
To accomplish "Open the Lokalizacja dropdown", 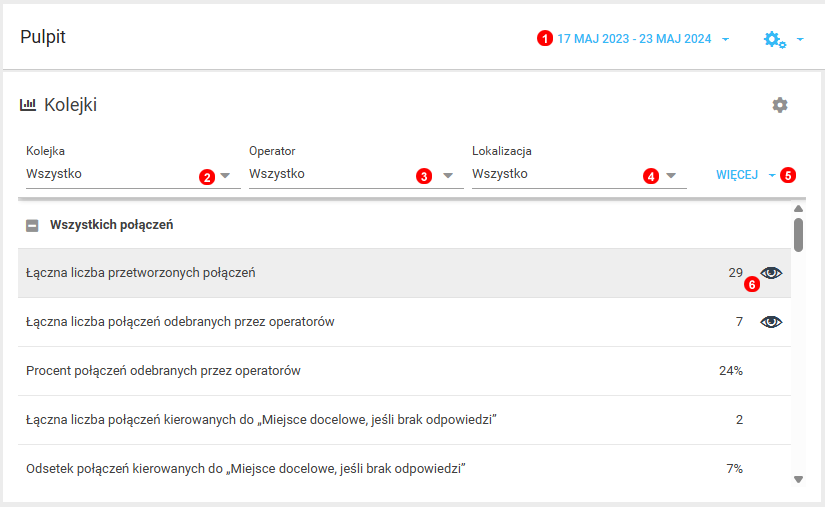I will coord(579,174).
